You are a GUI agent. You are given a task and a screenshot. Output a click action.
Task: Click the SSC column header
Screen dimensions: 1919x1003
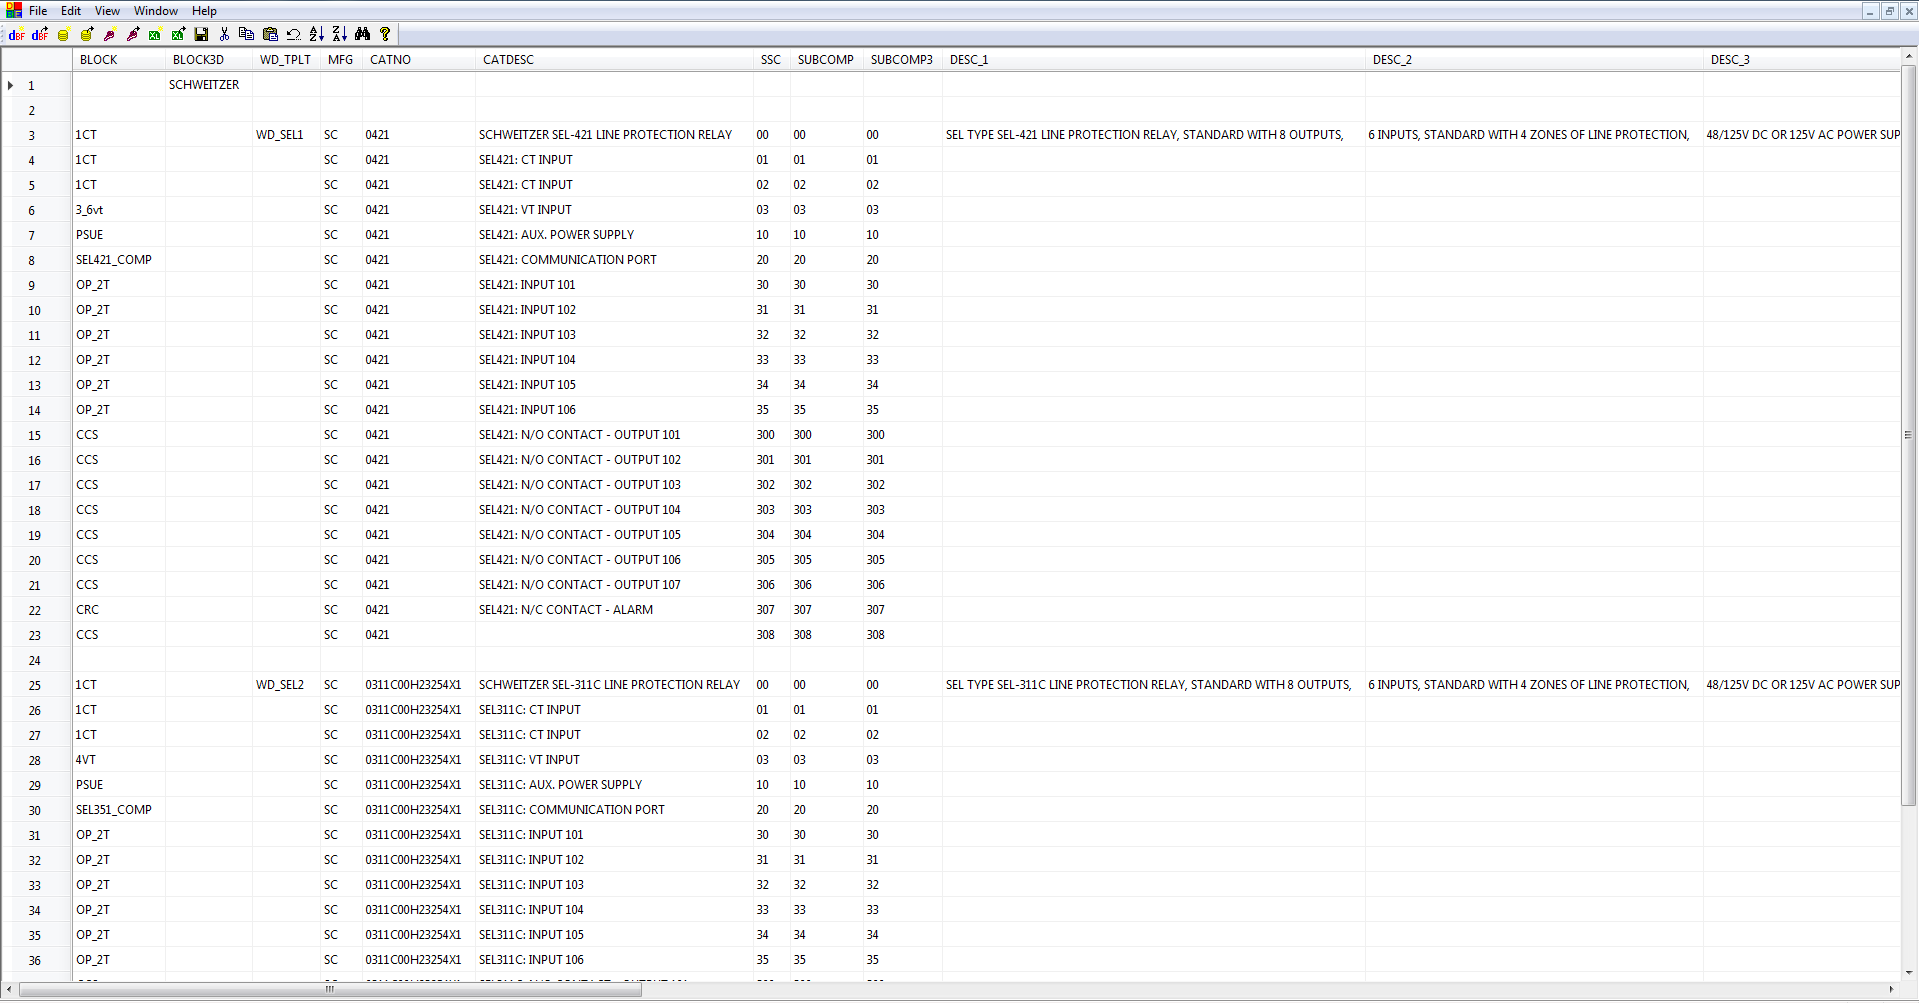771,60
